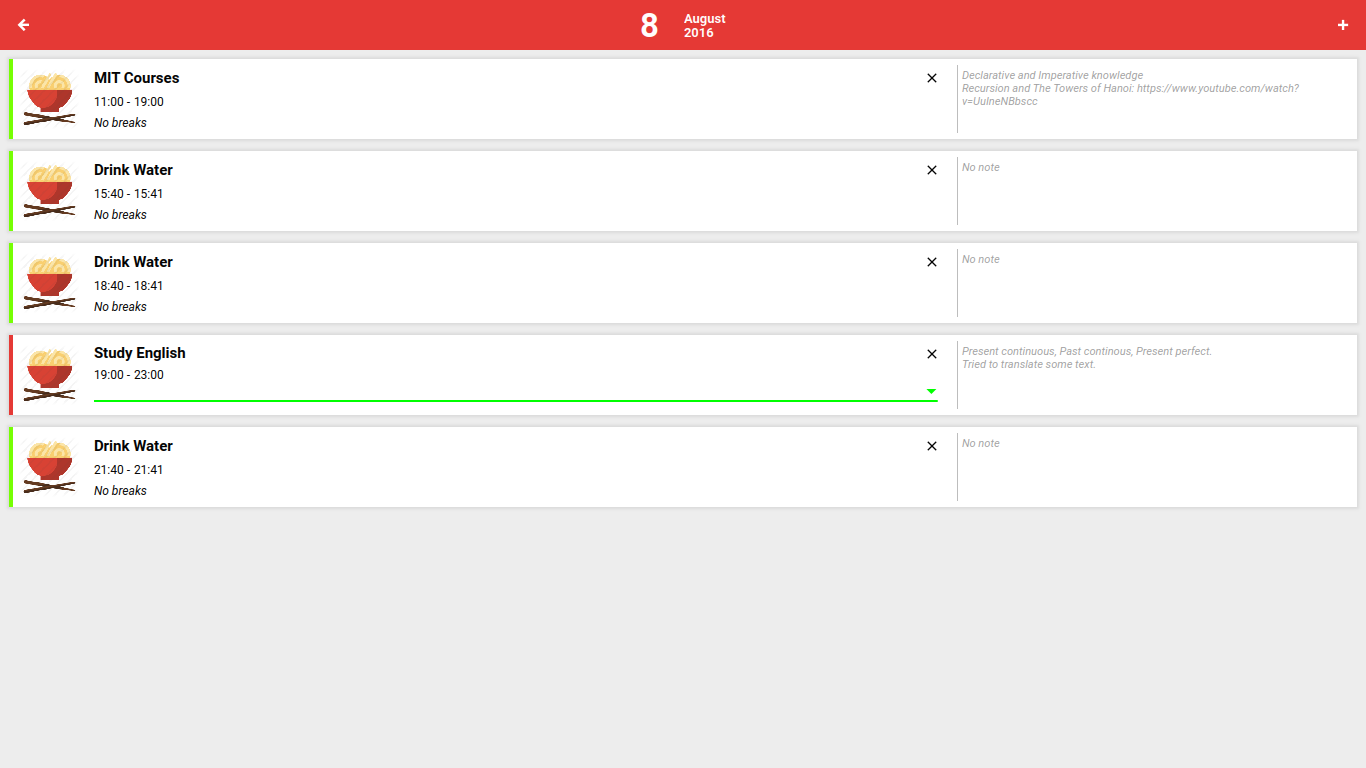The image size is (1366, 768).
Task: Click the day number 8 in header
Action: click(649, 26)
